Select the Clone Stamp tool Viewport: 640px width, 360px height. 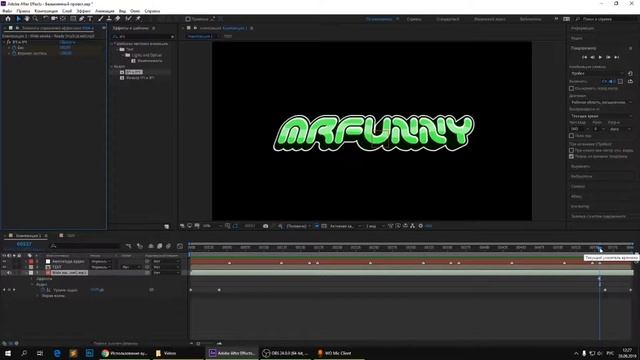109,19
